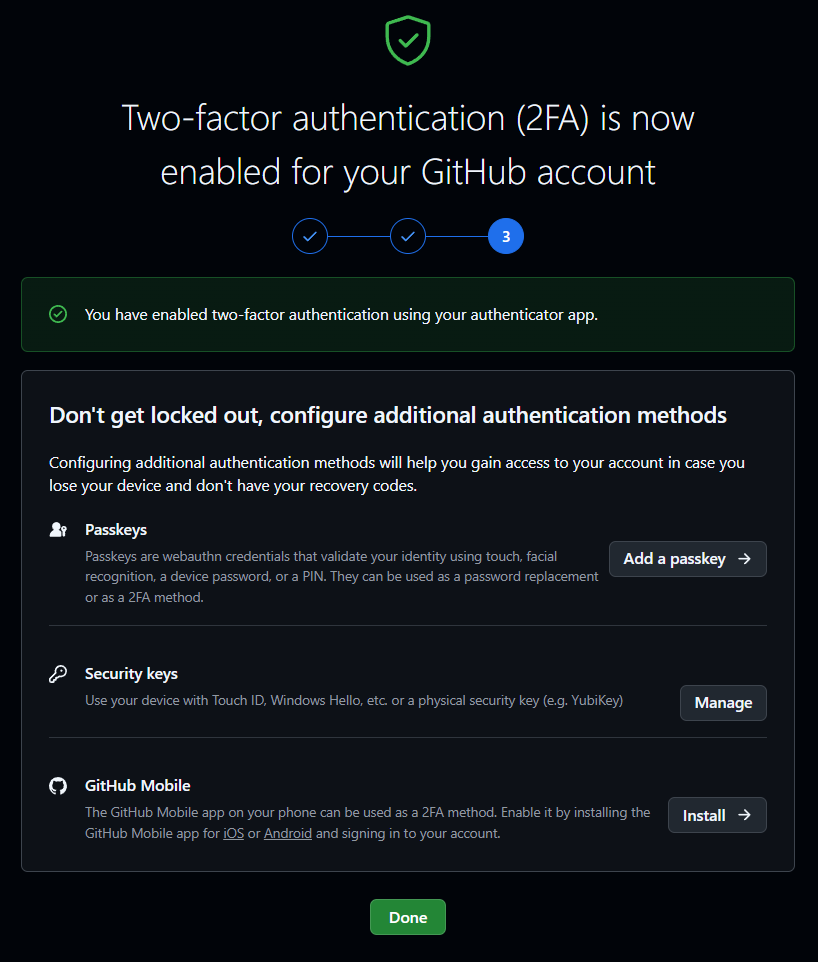Click the green Done button
The image size is (818, 962).
[408, 917]
